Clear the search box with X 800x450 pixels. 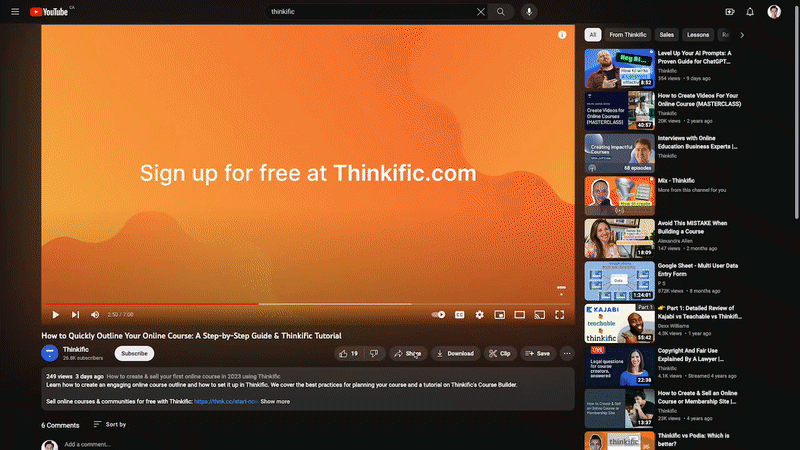point(481,12)
